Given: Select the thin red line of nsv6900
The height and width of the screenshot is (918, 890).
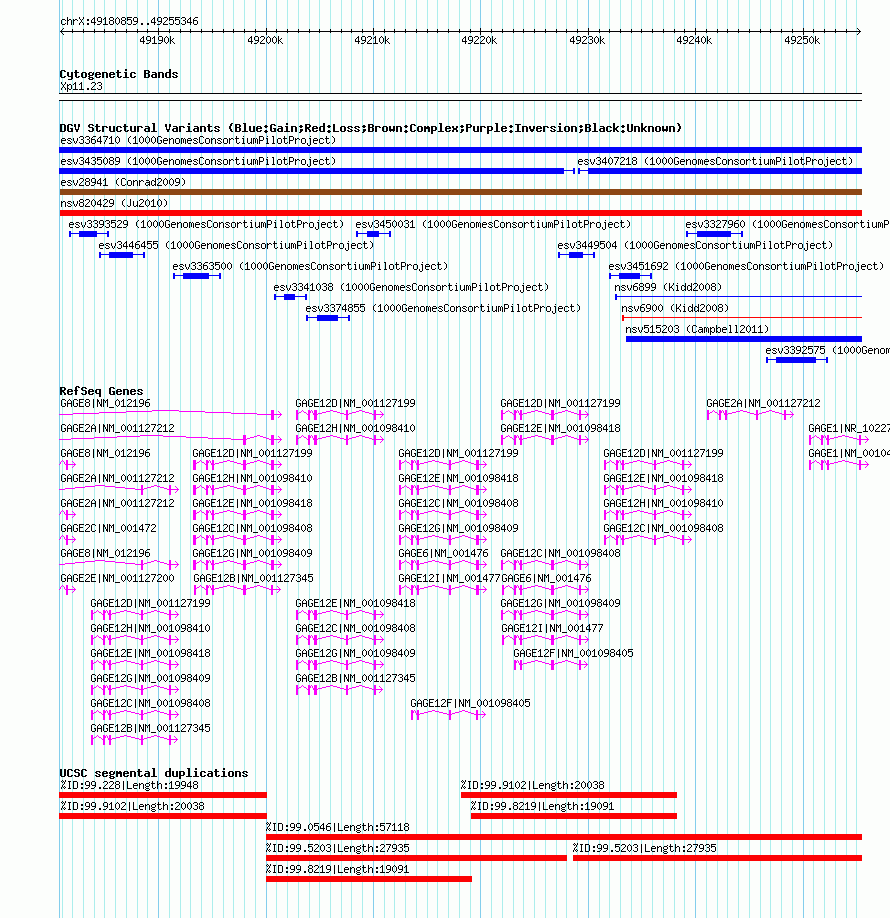Looking at the screenshot, I should 742,318.
